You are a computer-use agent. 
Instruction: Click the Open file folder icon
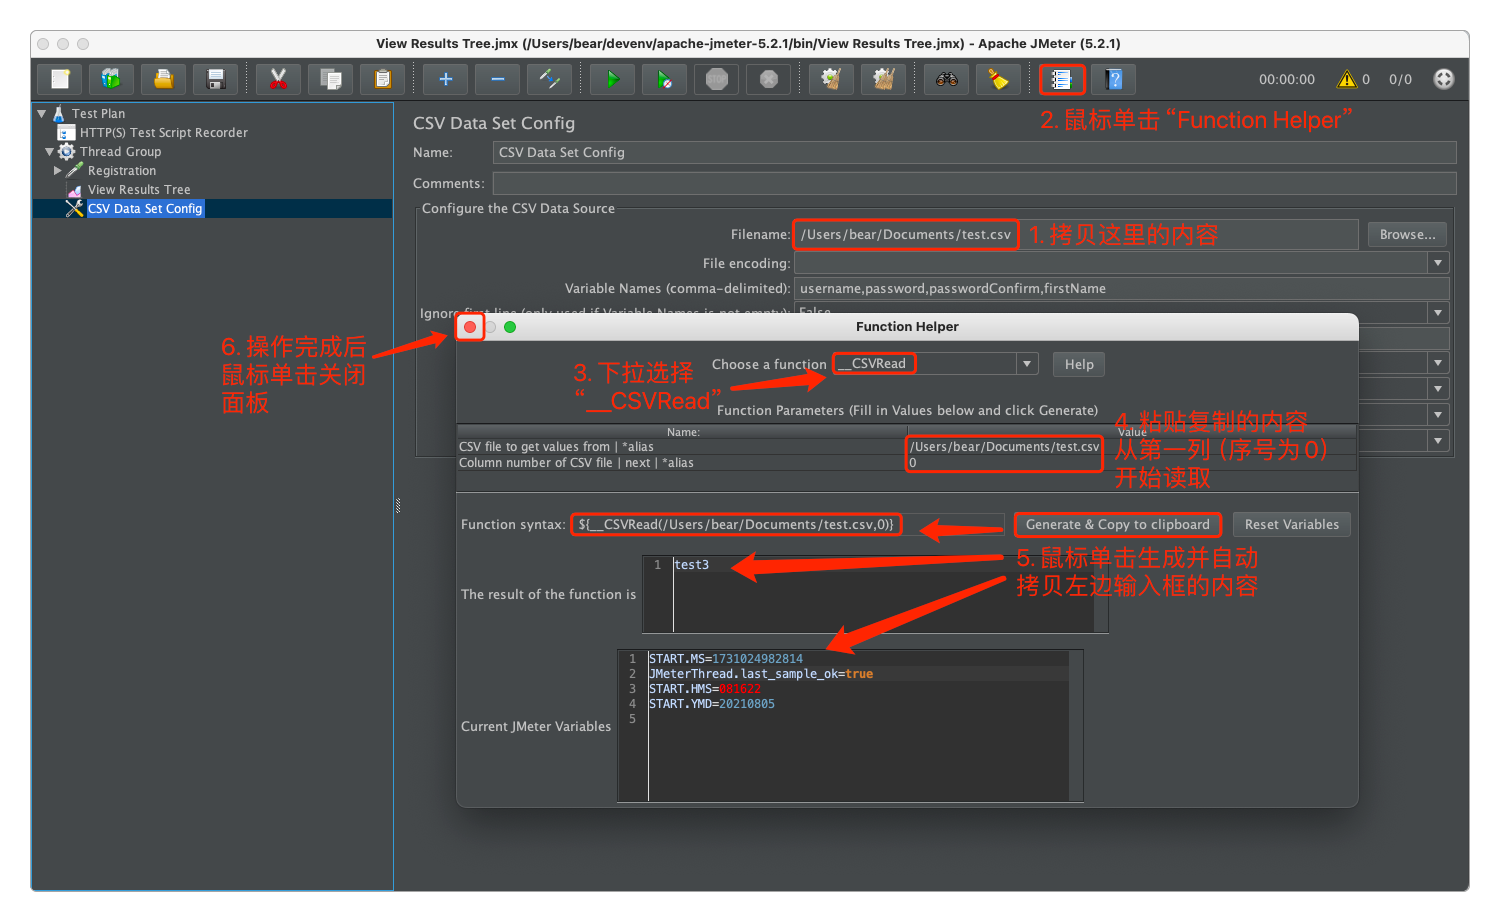point(164,79)
